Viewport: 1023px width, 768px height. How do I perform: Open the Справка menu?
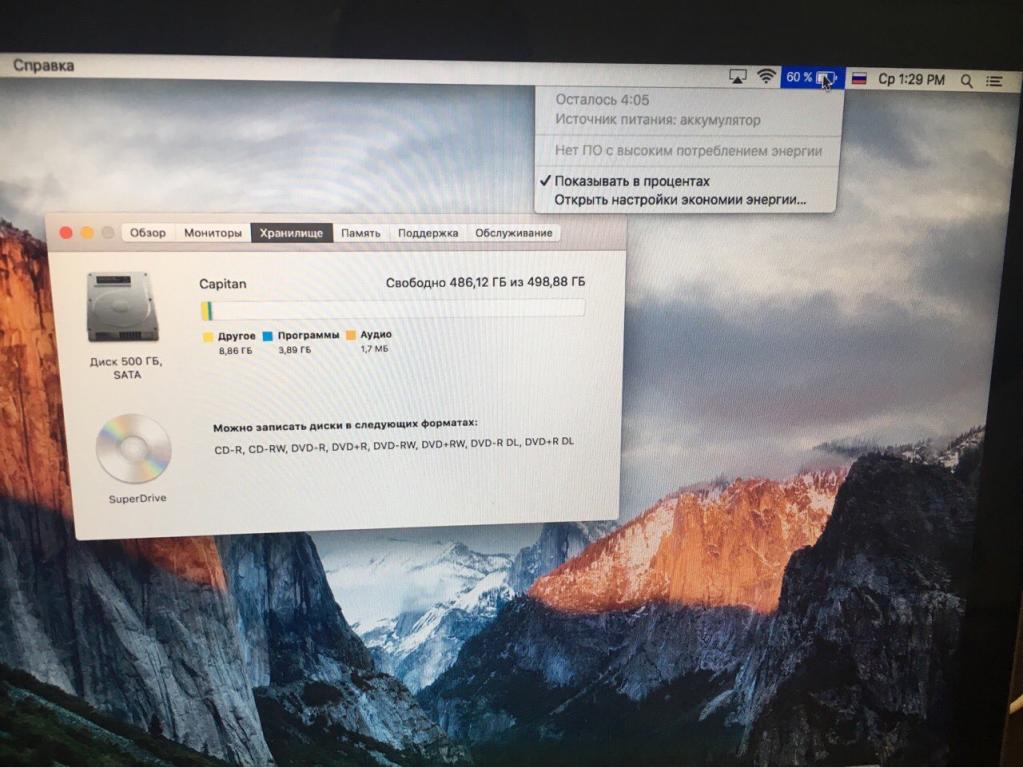[44, 65]
